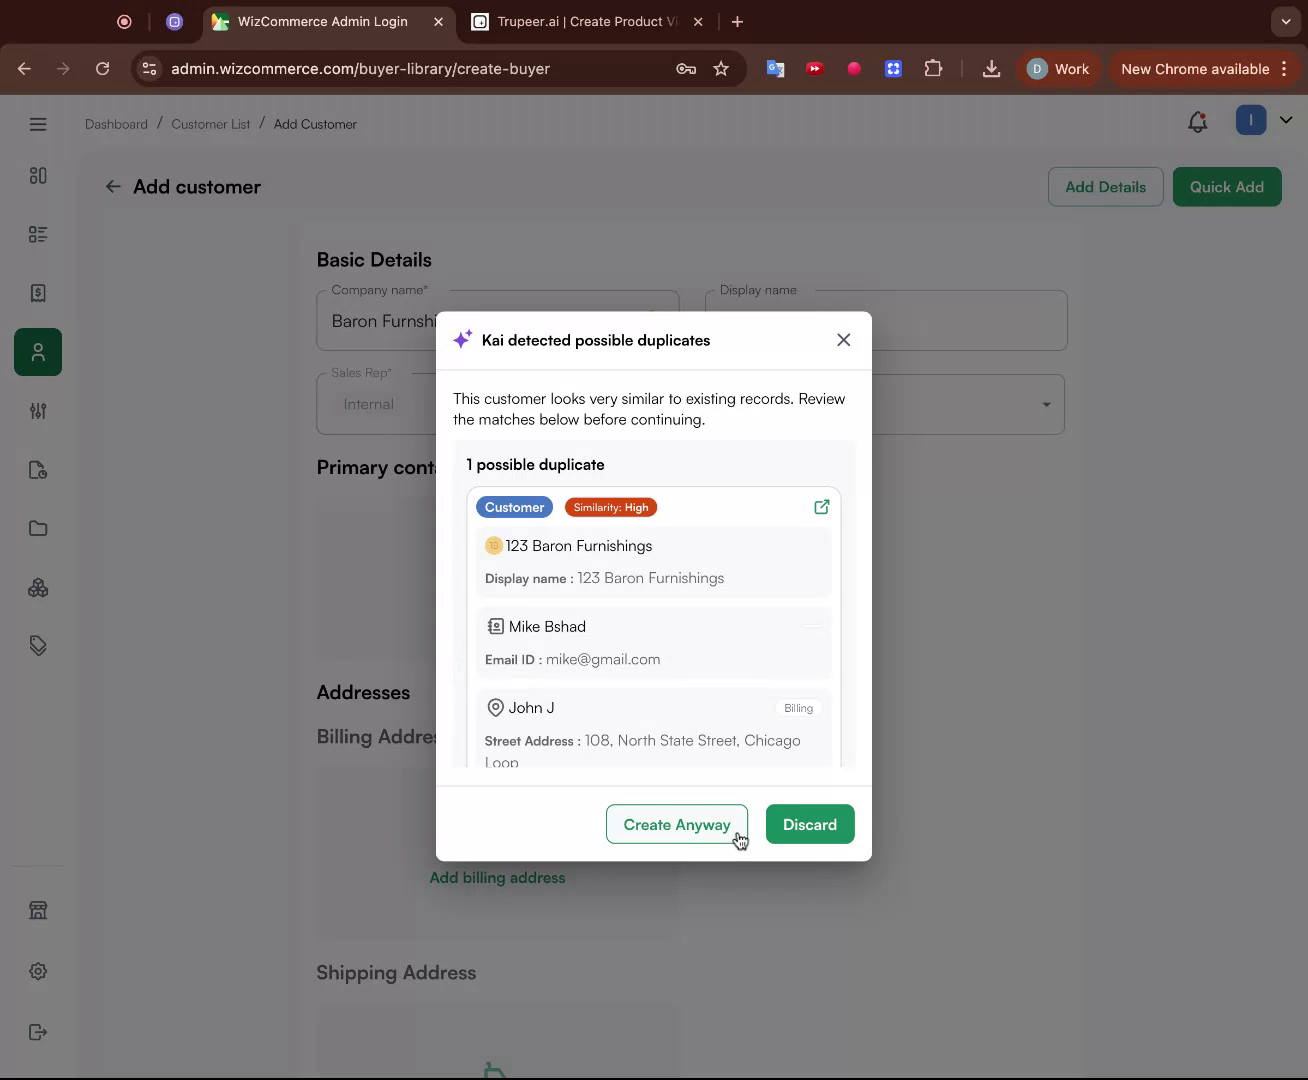Open the dashboard grid icon in sidebar

(38, 175)
